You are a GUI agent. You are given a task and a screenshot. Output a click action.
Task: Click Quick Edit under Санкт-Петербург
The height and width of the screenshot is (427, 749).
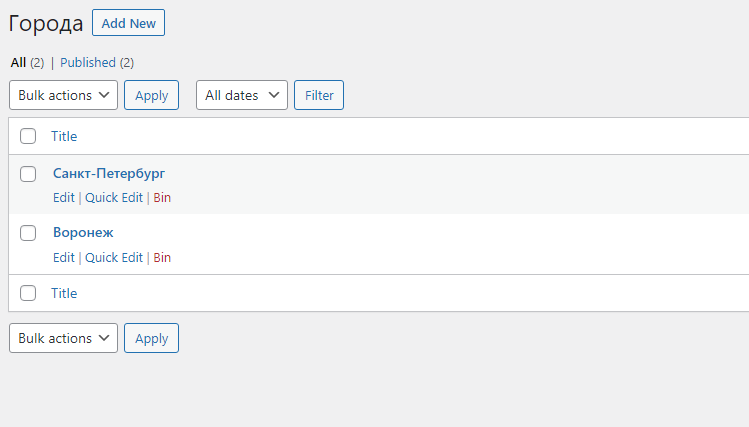coord(114,198)
